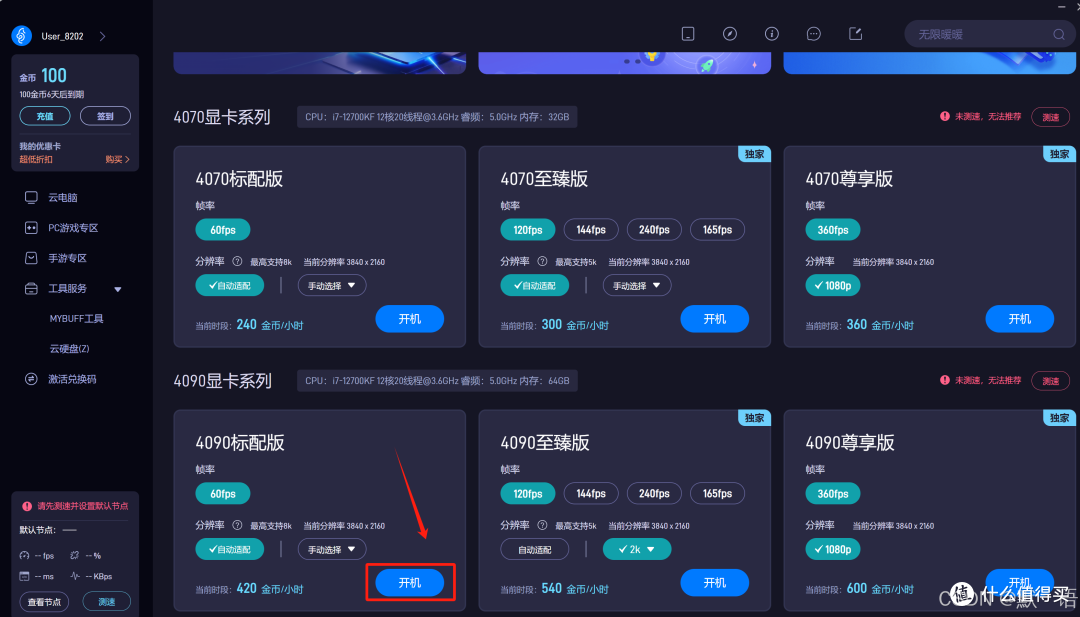The height and width of the screenshot is (617, 1080).
Task: Open the 购买 coupon purchase link
Action: pos(117,159)
